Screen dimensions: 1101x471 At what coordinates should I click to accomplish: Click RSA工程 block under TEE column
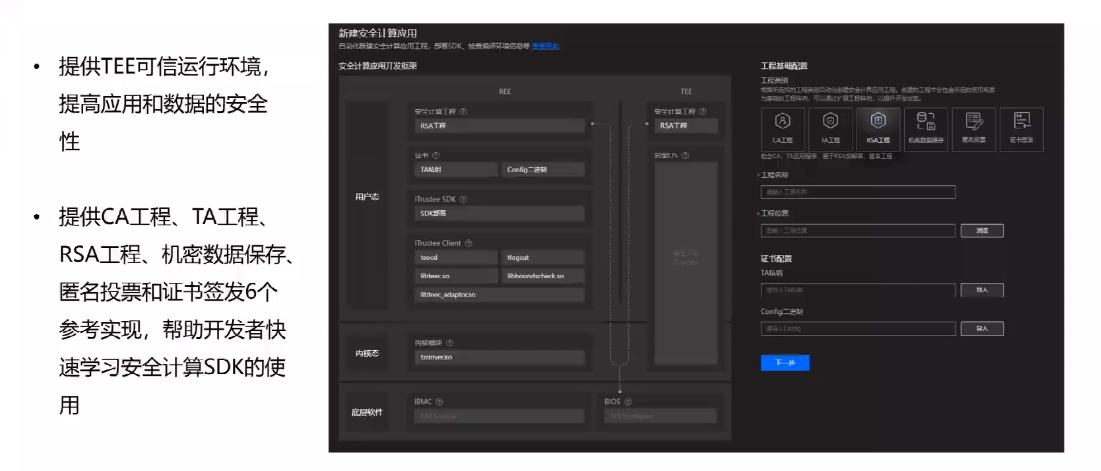coord(686,126)
